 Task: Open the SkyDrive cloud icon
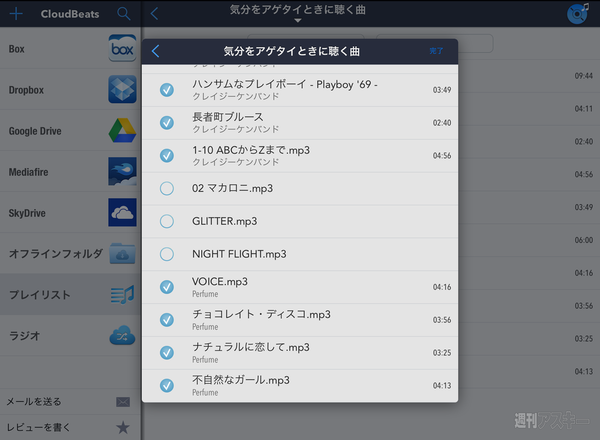122,212
